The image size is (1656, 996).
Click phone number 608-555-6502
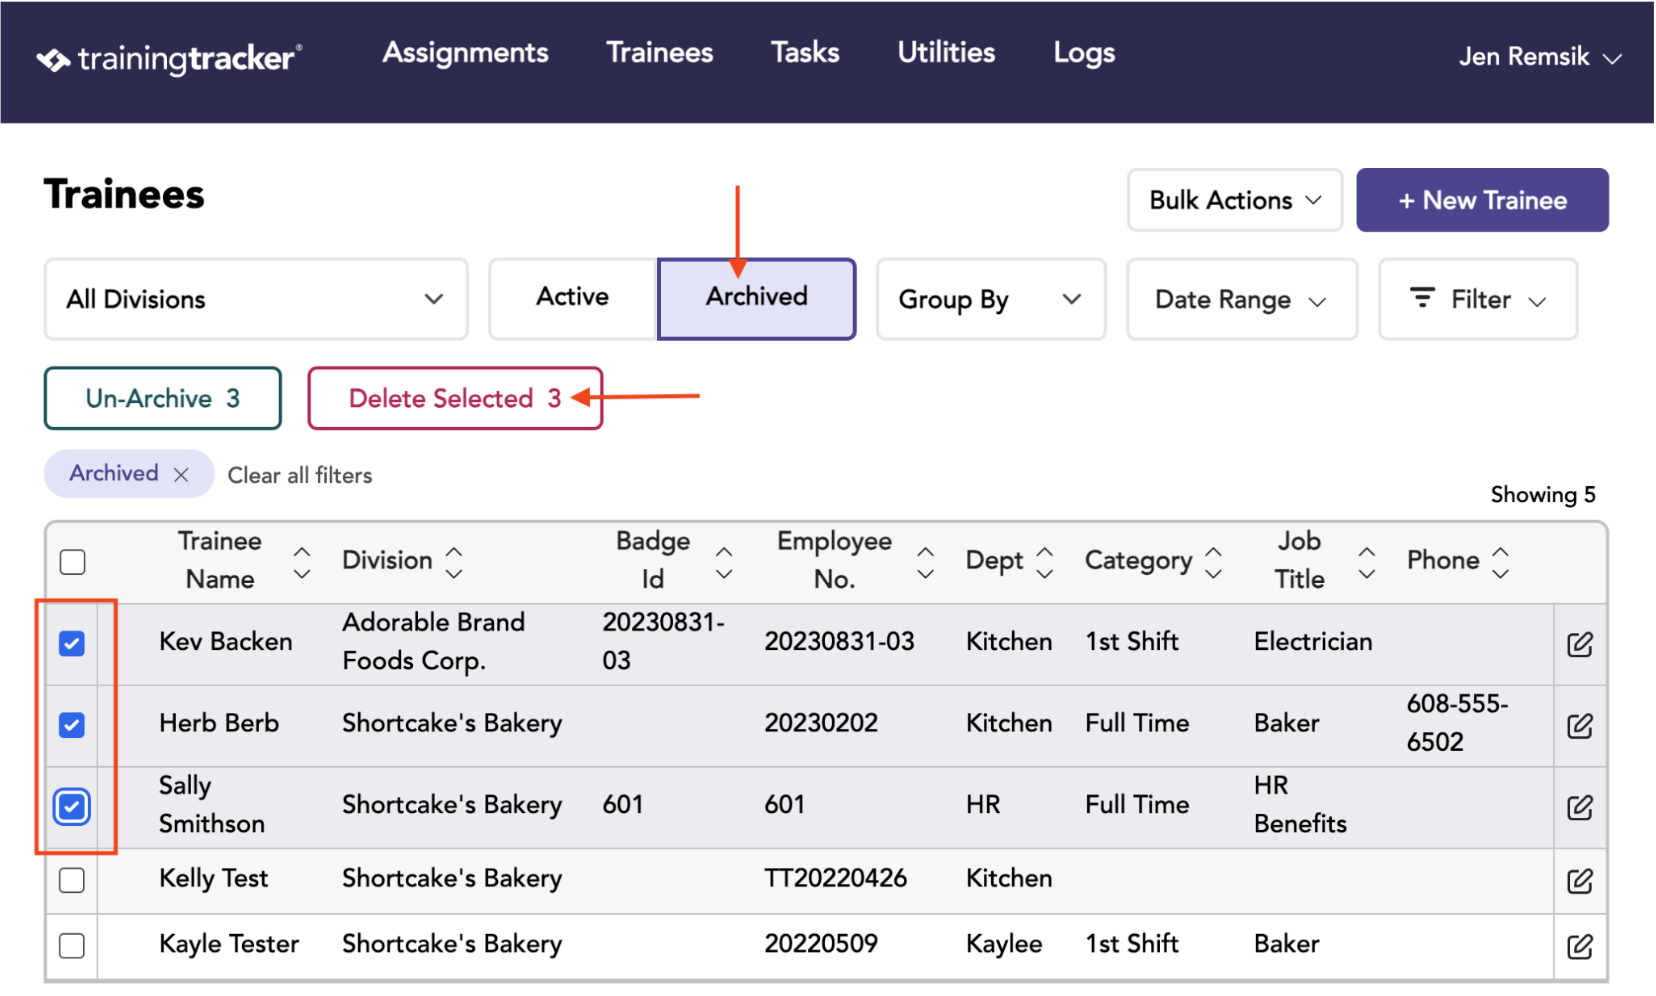point(1457,723)
